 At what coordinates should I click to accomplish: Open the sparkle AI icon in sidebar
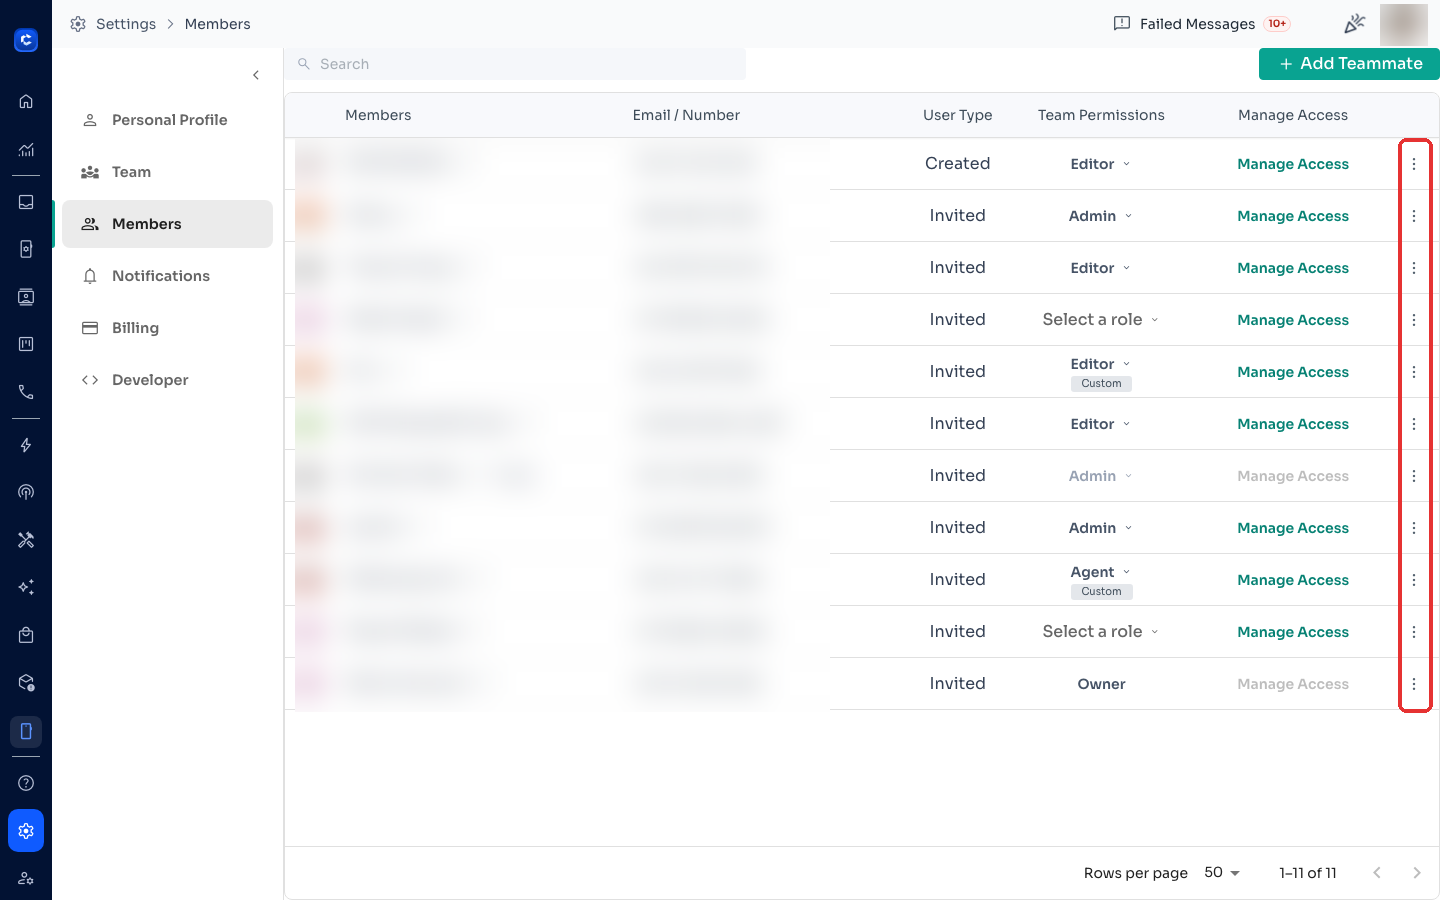(x=26, y=587)
